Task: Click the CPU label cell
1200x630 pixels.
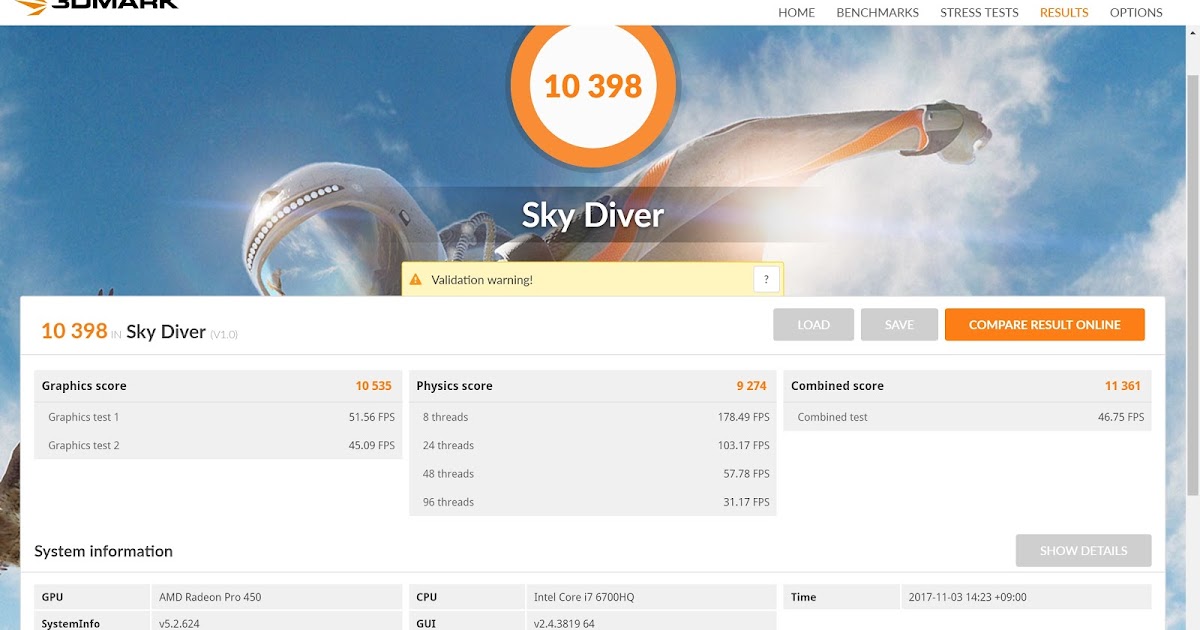Action: tap(467, 597)
